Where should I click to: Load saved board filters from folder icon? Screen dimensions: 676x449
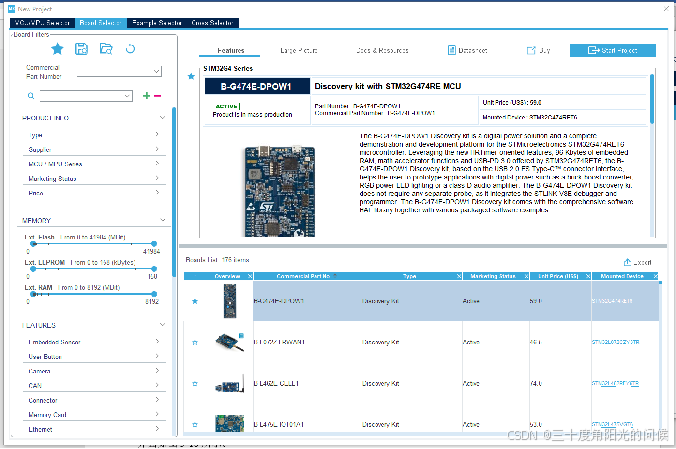pos(106,49)
